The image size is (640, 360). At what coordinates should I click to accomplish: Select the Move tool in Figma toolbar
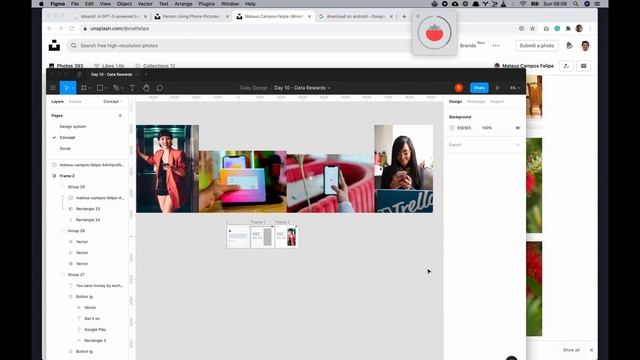(66, 88)
